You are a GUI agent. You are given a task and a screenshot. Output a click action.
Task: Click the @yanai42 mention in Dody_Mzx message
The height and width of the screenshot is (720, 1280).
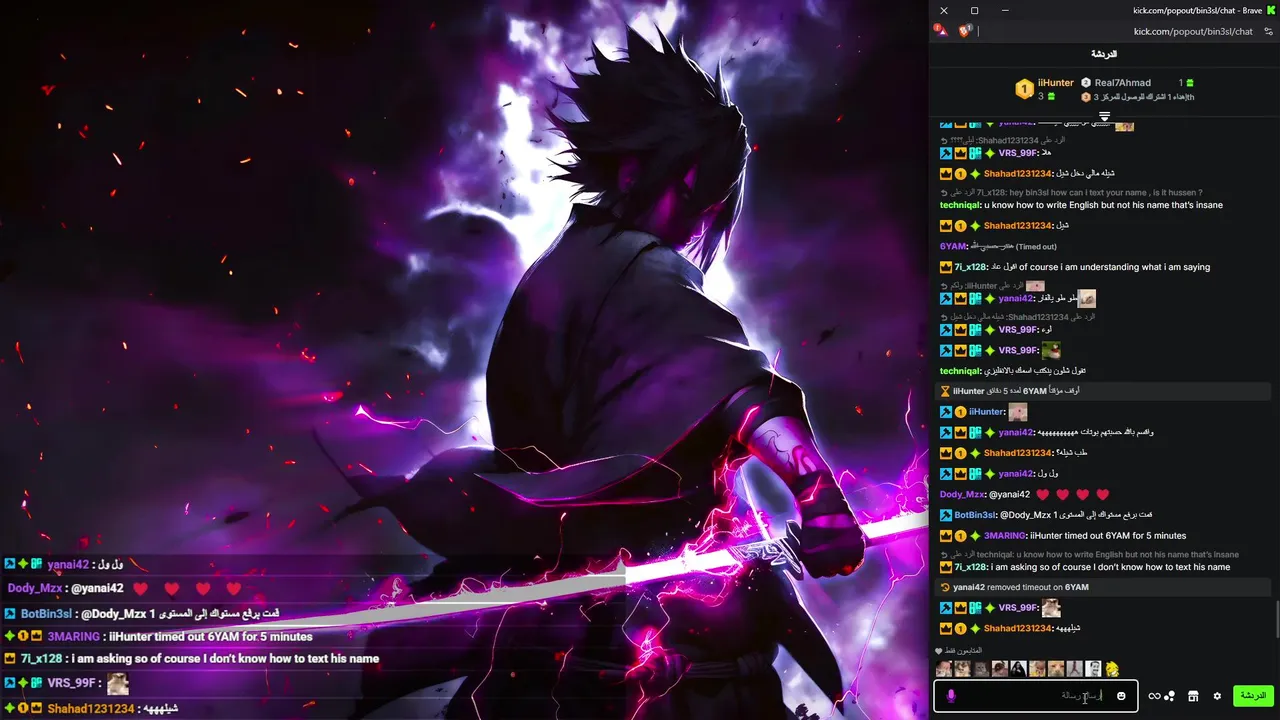1009,494
